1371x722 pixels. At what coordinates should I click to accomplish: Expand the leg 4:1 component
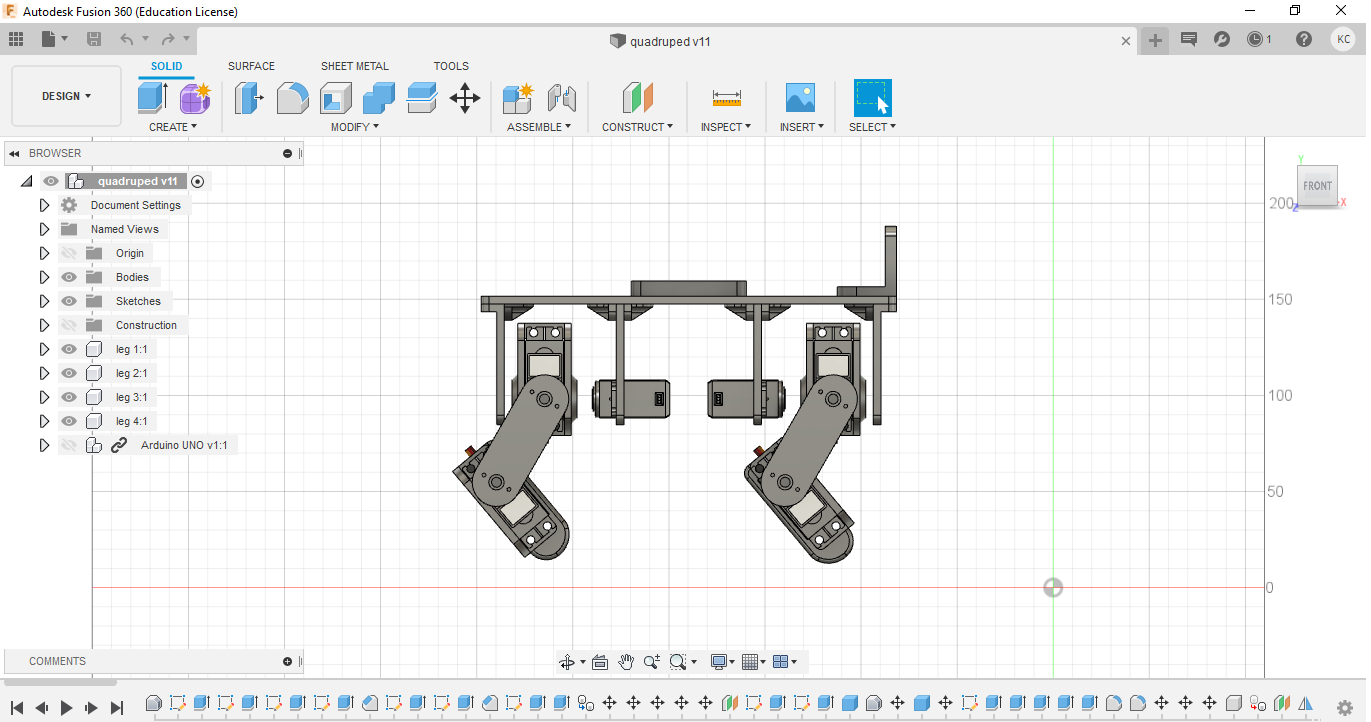click(x=44, y=421)
